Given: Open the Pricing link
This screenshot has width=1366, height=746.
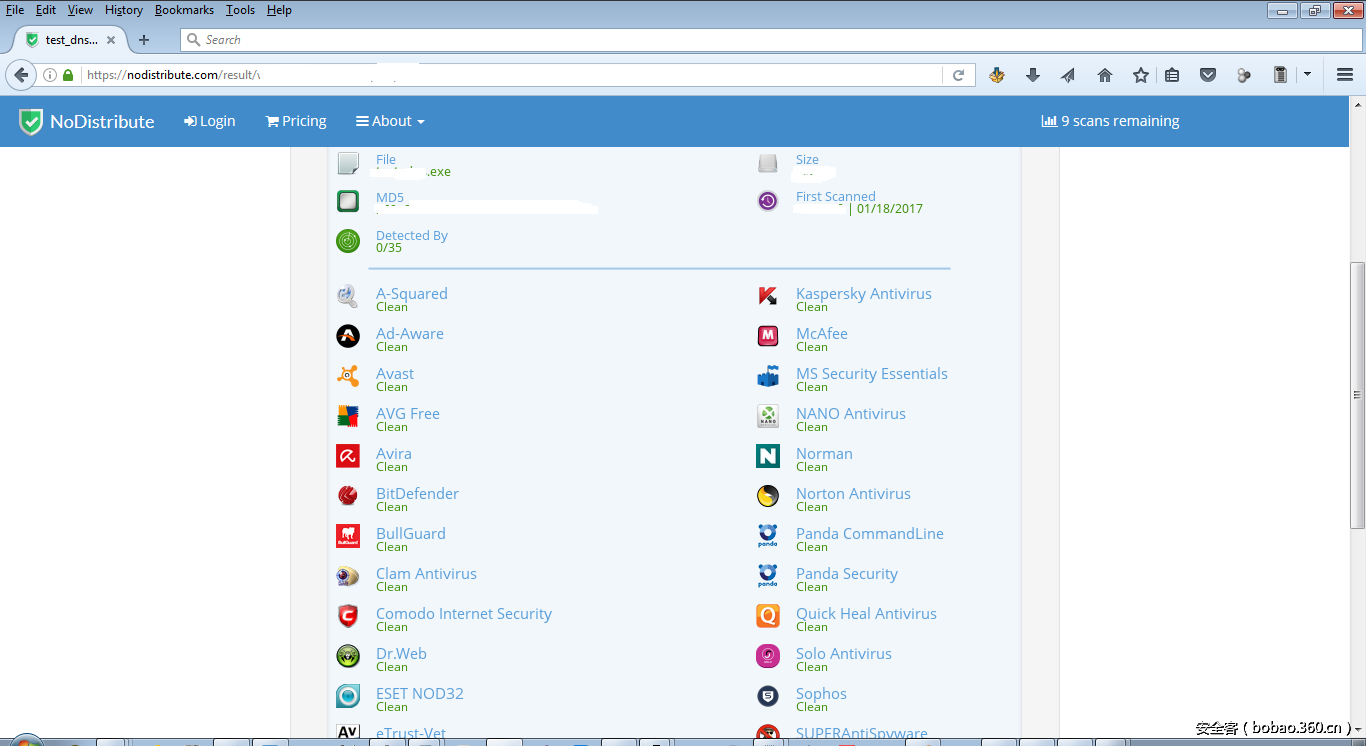Looking at the screenshot, I should tap(296, 121).
